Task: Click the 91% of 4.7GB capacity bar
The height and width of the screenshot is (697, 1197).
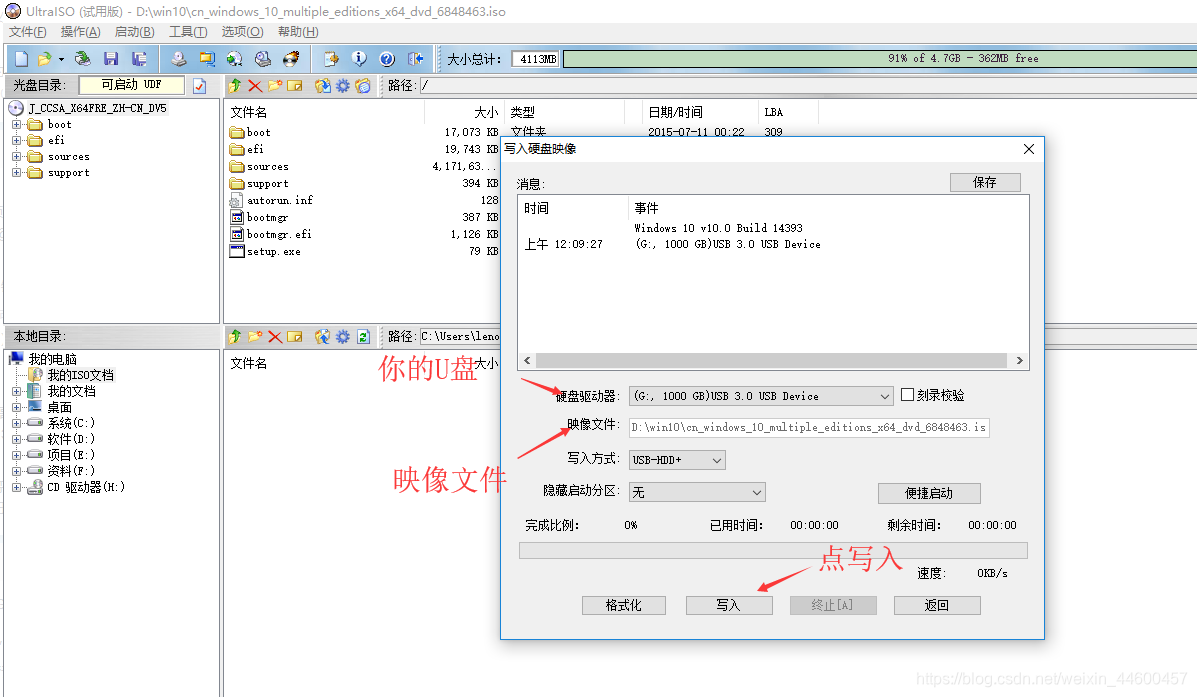Action: point(879,59)
